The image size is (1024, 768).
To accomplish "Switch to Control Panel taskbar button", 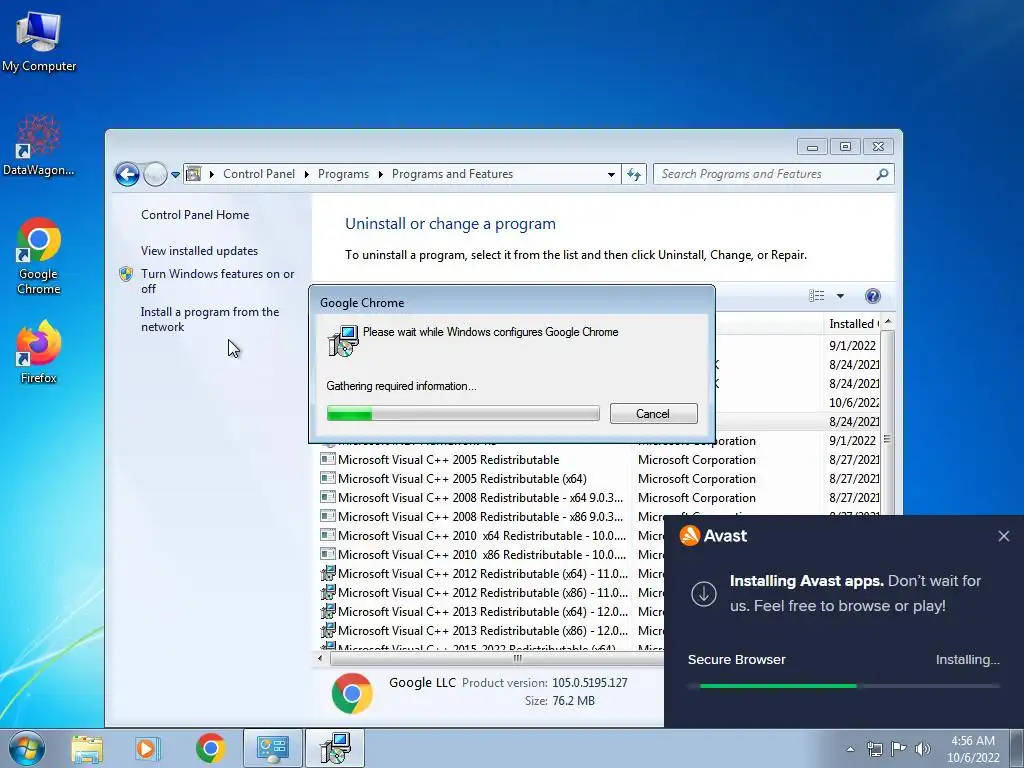I will click(272, 748).
